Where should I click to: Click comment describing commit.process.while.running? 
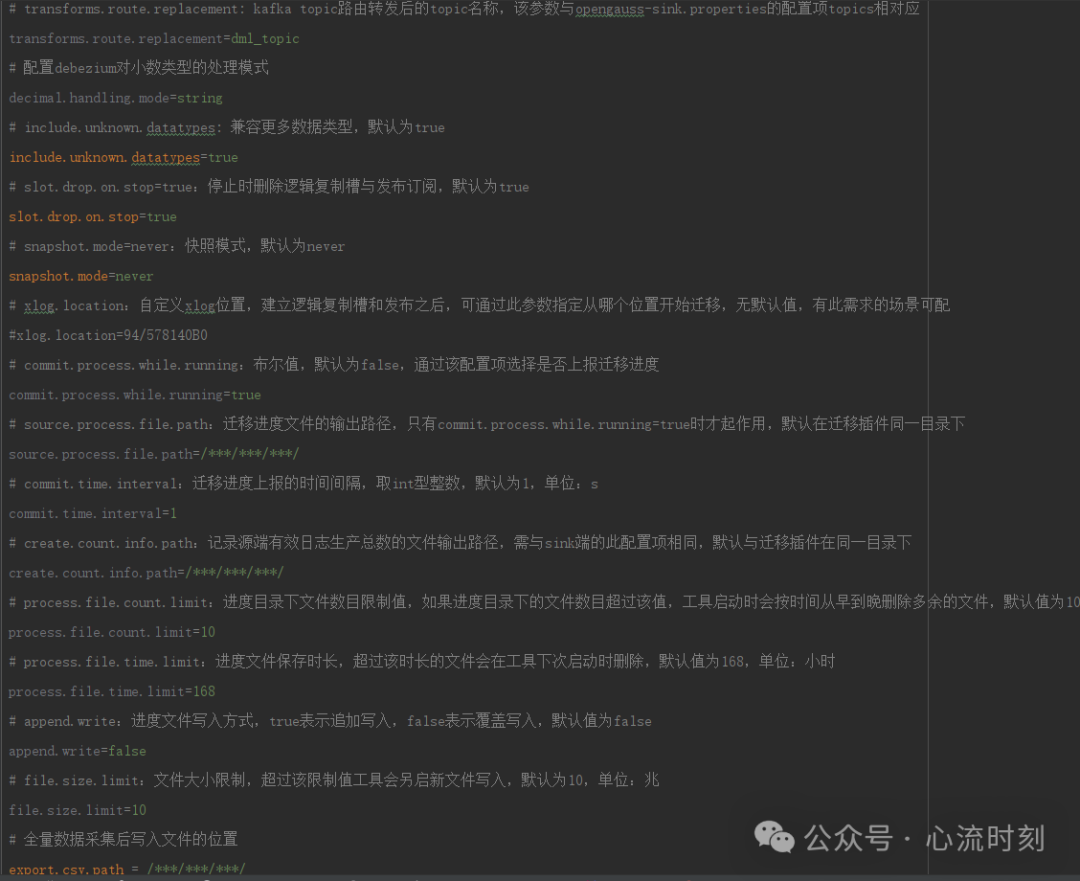334,364
